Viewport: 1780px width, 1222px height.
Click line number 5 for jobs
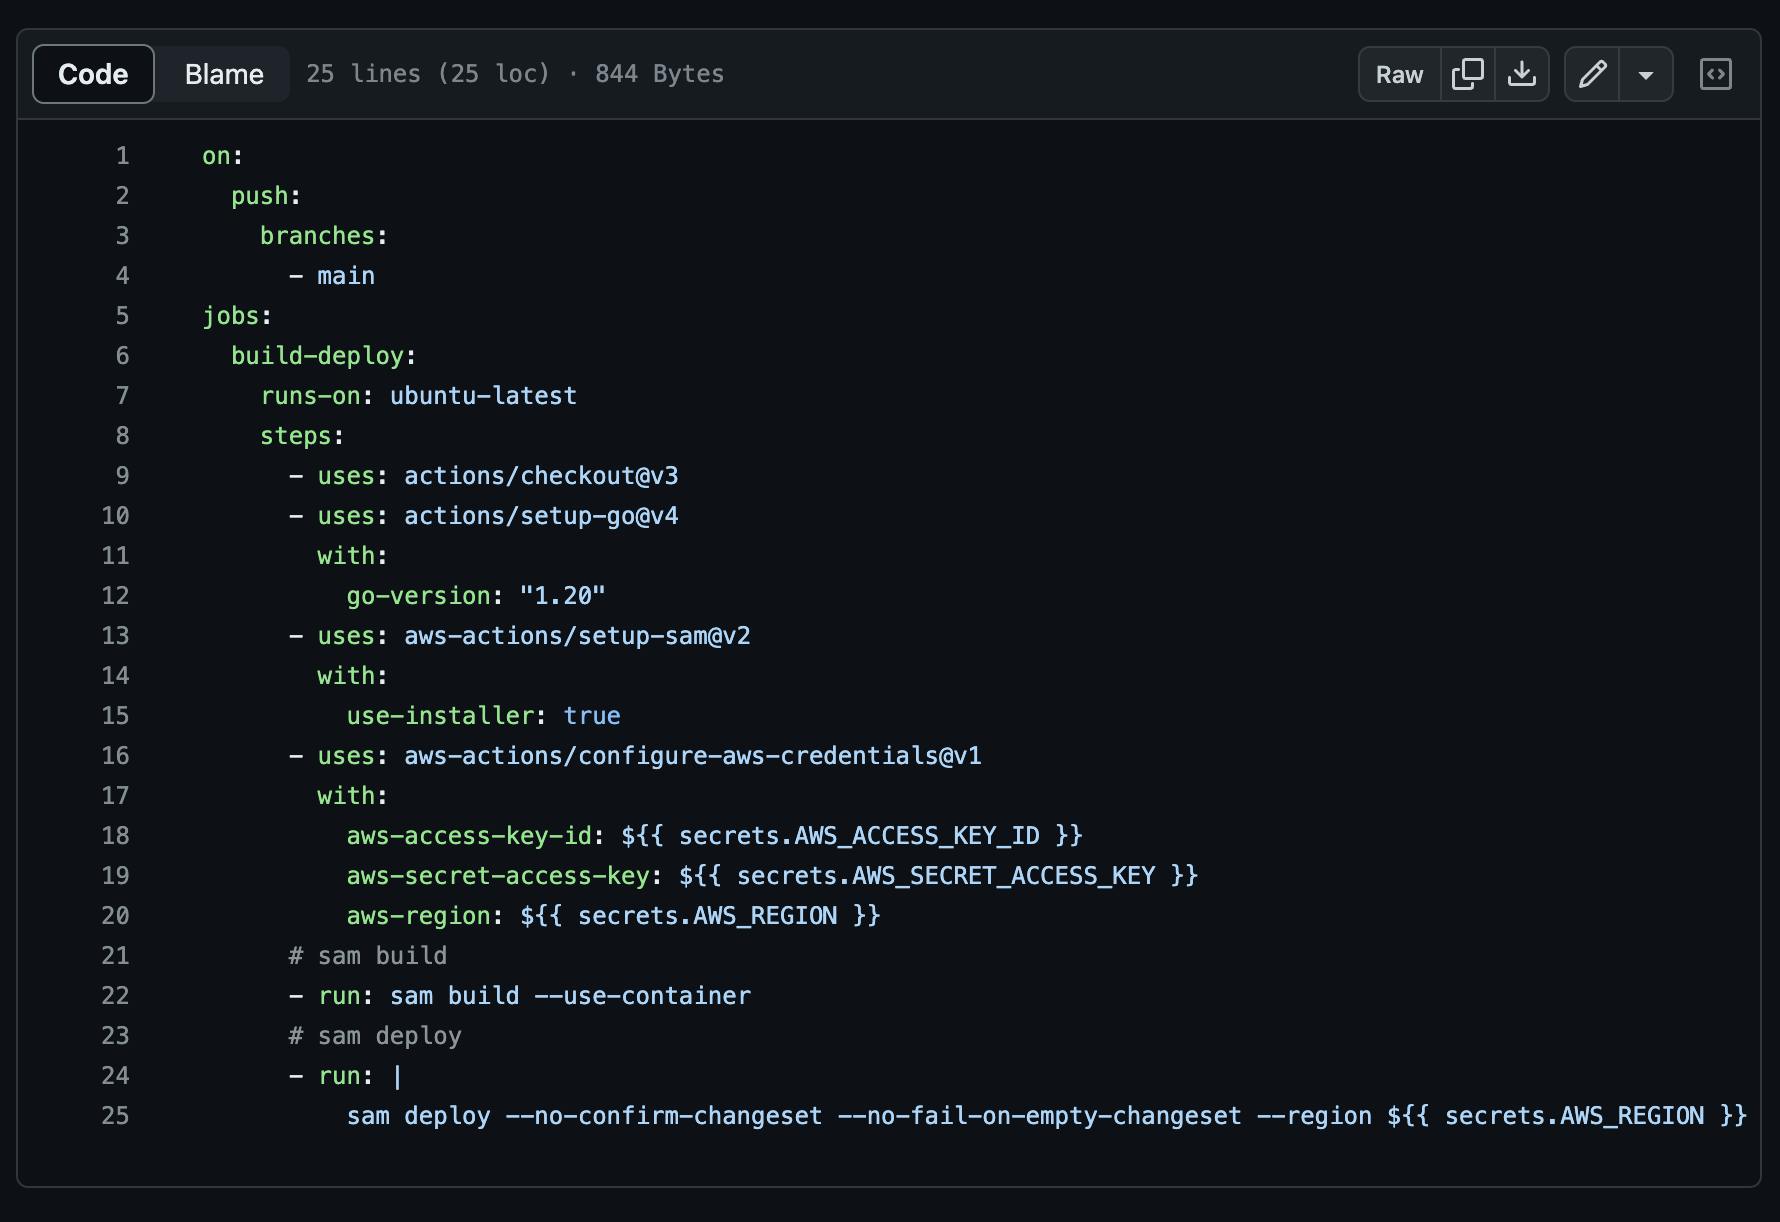point(122,316)
